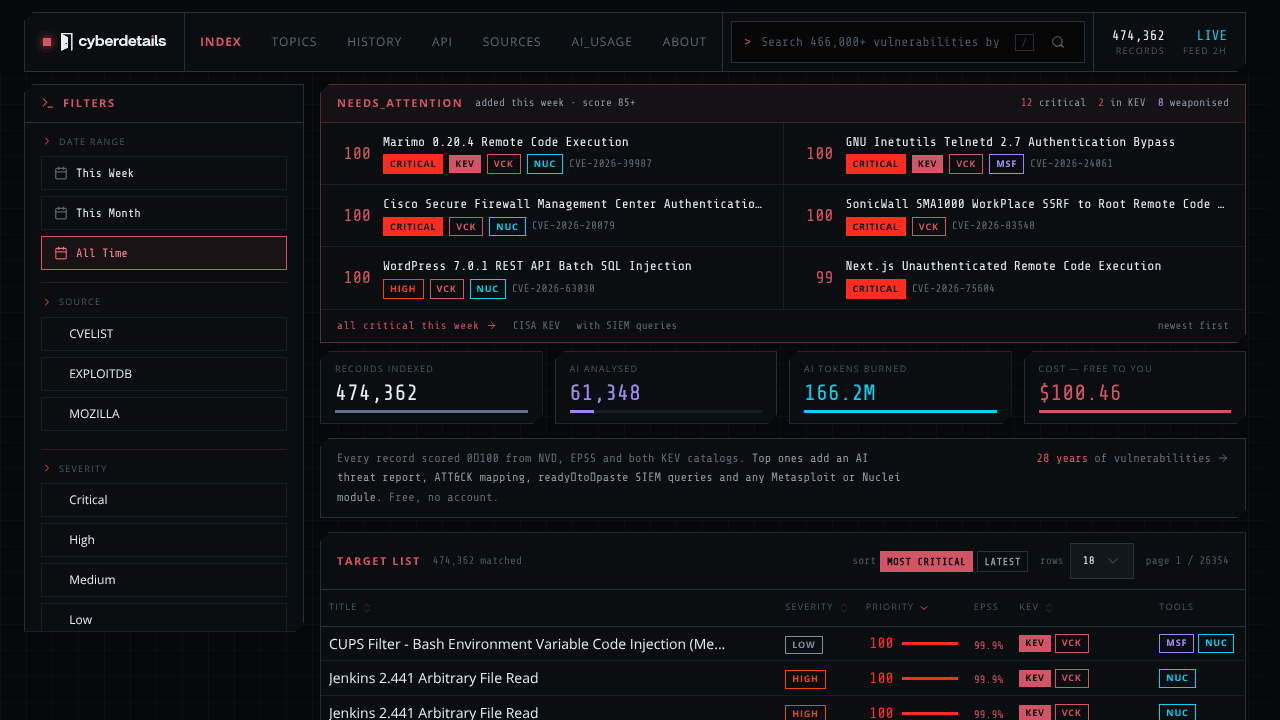Click the NUC badge on WordPress 7.0.1
This screenshot has width=1280, height=720.
pos(488,289)
